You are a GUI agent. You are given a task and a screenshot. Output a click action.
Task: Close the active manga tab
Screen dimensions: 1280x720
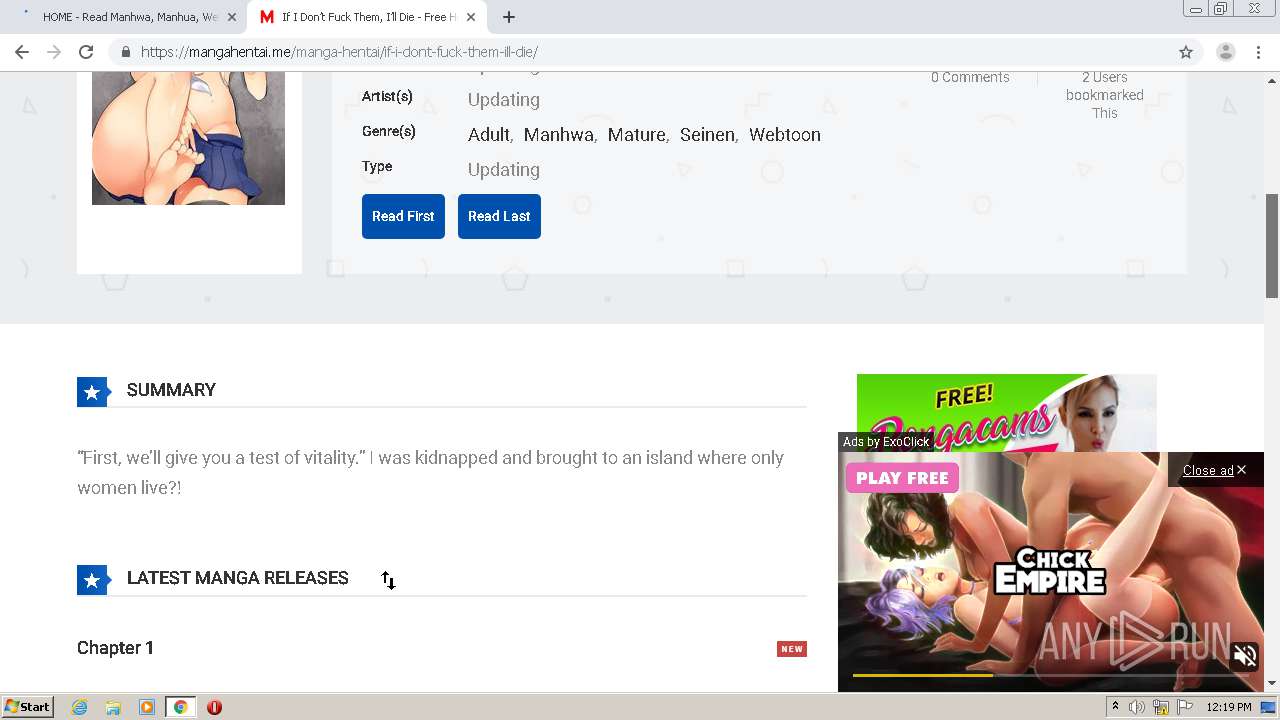(471, 17)
